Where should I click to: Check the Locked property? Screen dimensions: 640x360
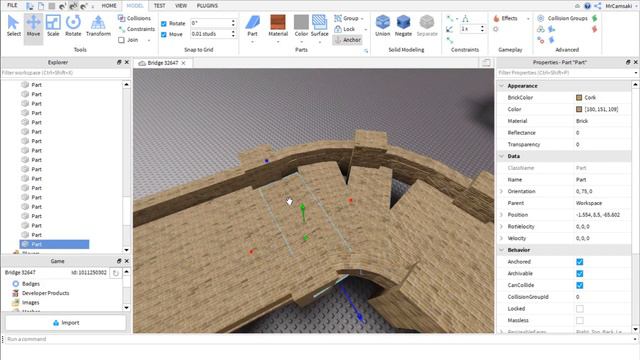580,309
